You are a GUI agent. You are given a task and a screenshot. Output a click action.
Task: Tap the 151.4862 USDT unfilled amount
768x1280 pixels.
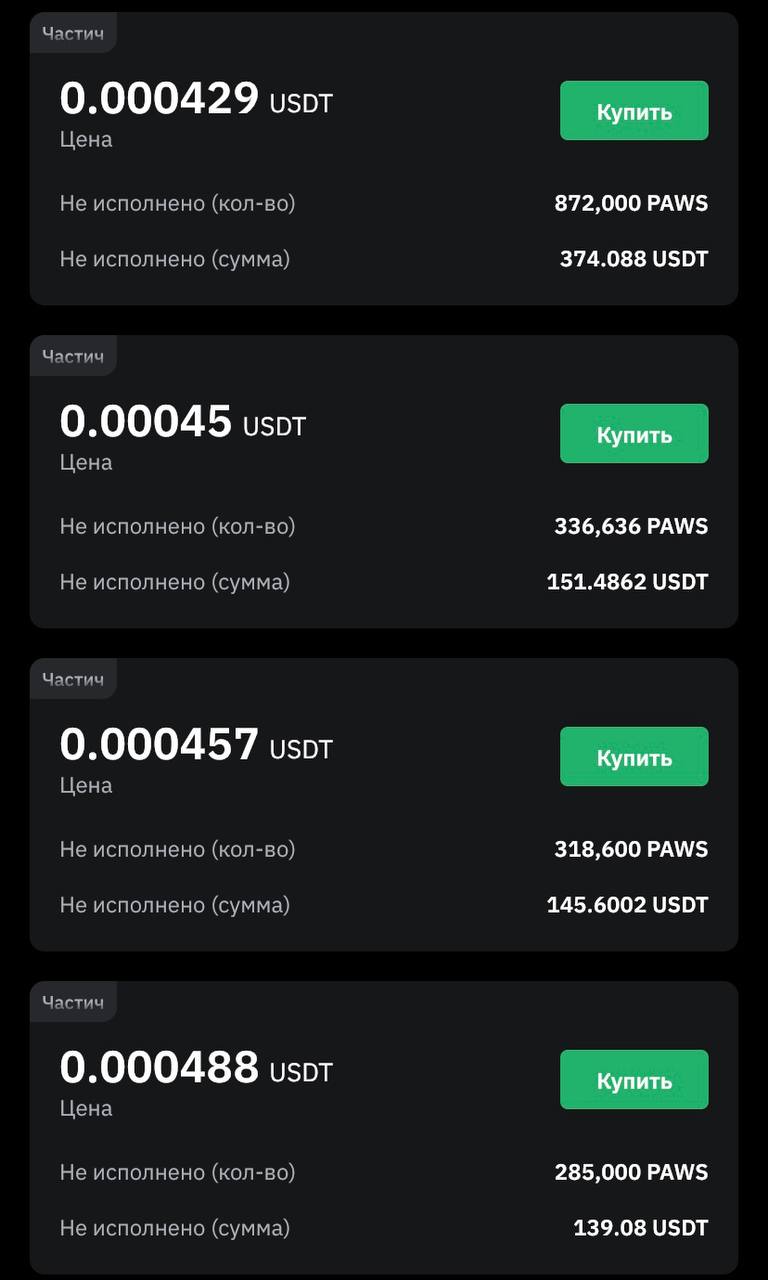click(627, 582)
